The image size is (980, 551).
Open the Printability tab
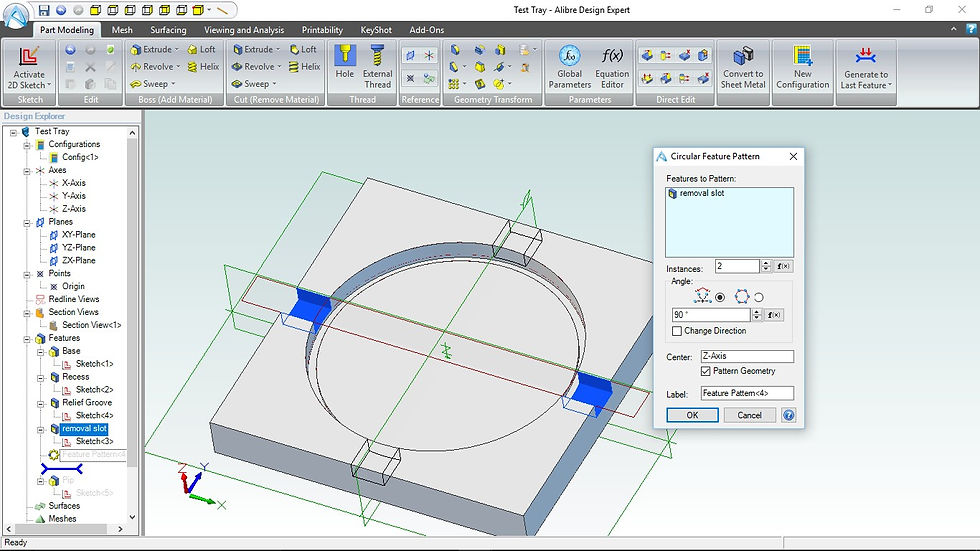[x=322, y=29]
